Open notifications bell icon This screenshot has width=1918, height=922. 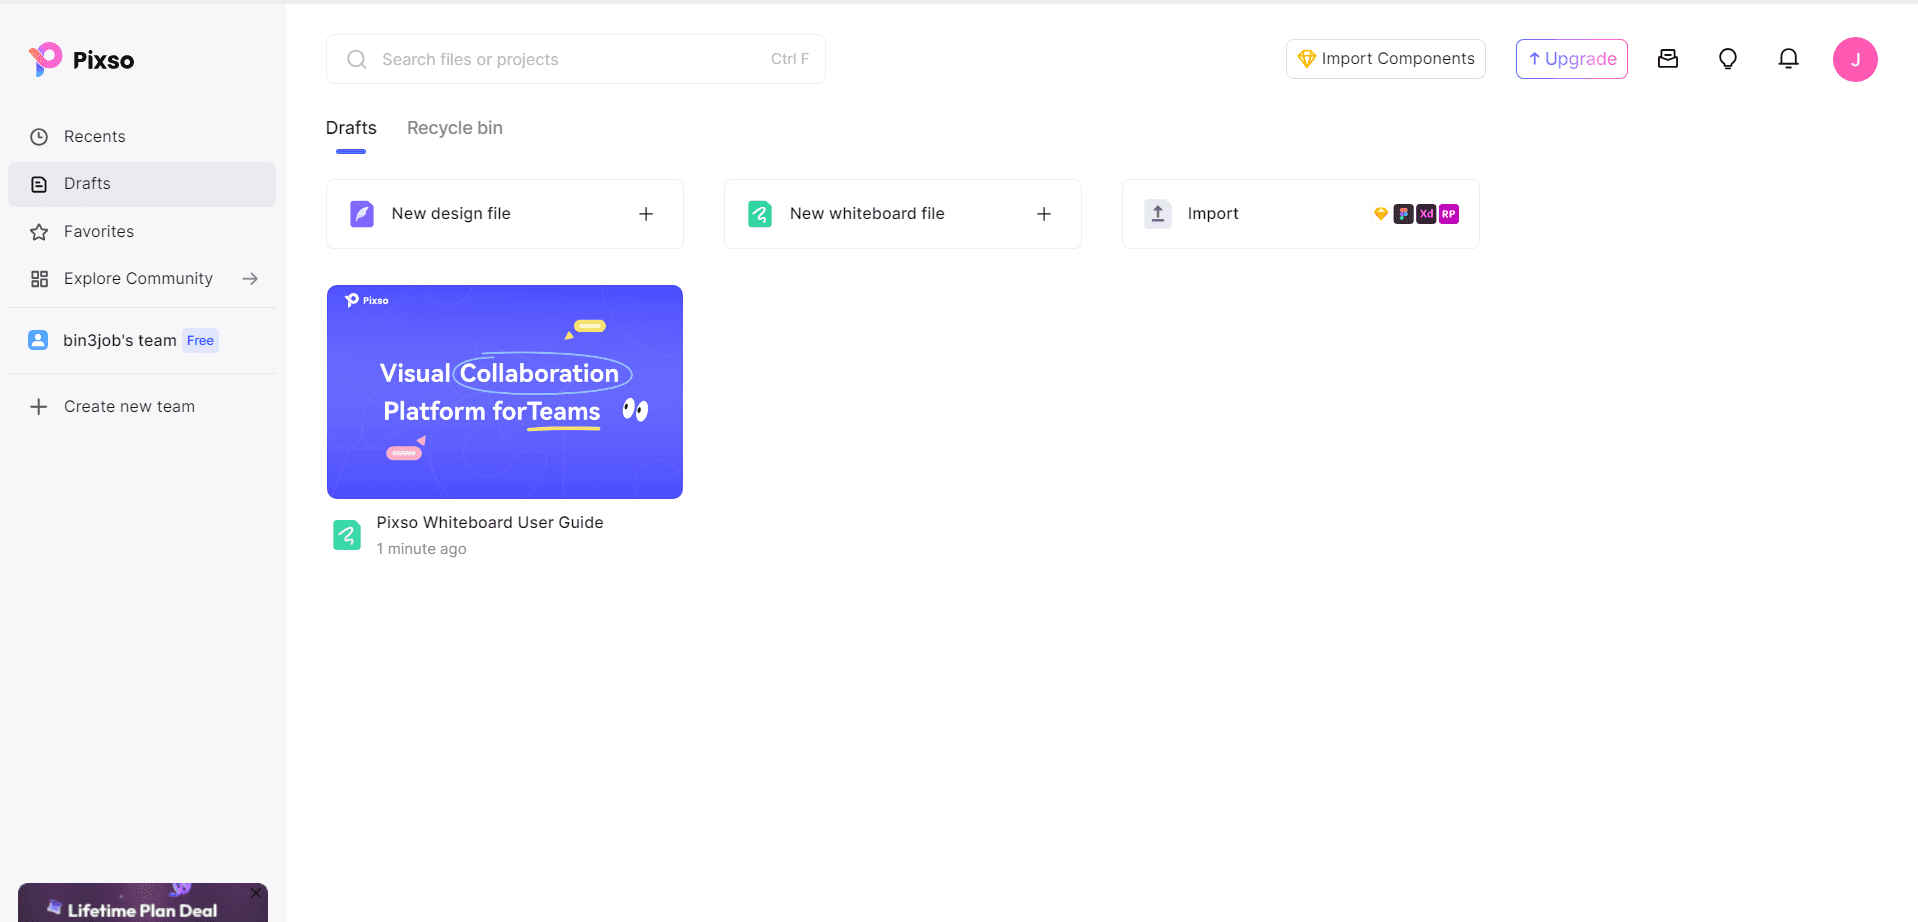tap(1789, 59)
